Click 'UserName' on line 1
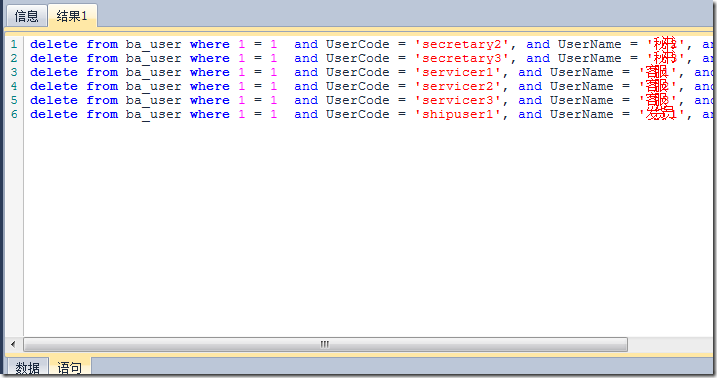The height and width of the screenshot is (378, 717). click(589, 44)
